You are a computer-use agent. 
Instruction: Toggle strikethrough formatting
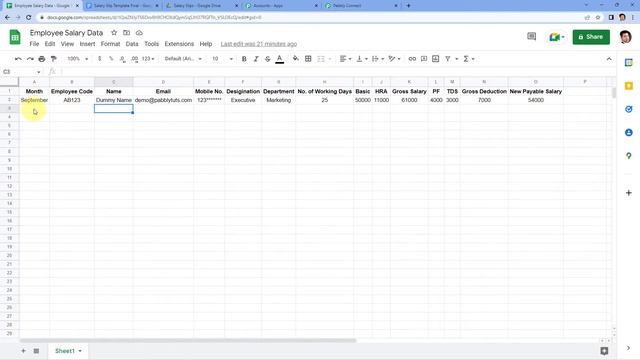(x=268, y=59)
